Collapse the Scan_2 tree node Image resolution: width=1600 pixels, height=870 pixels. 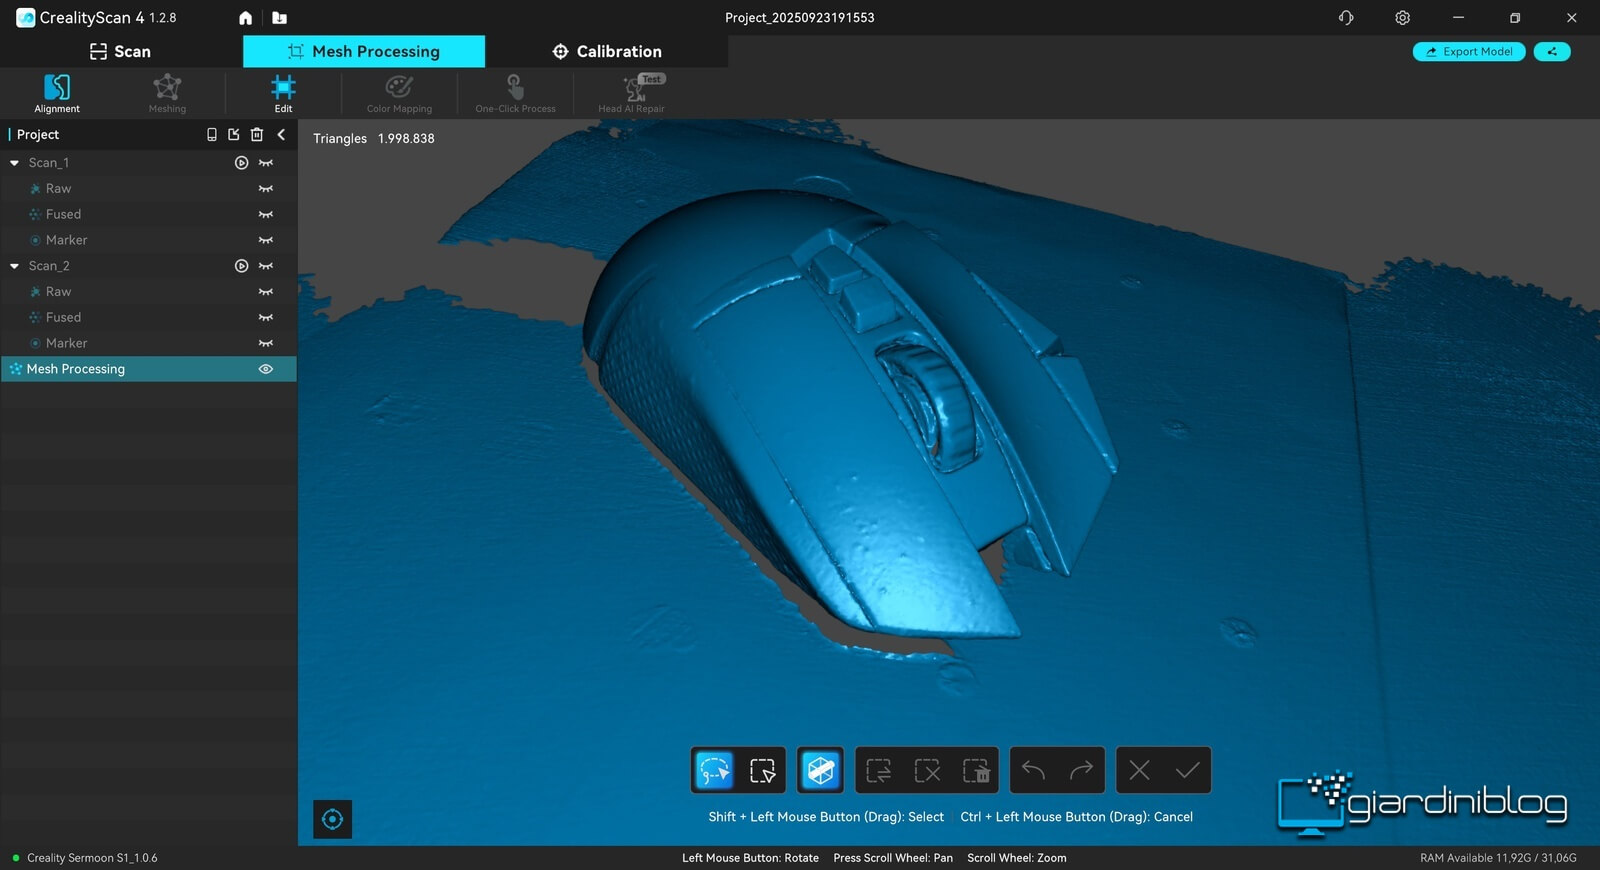(15, 266)
